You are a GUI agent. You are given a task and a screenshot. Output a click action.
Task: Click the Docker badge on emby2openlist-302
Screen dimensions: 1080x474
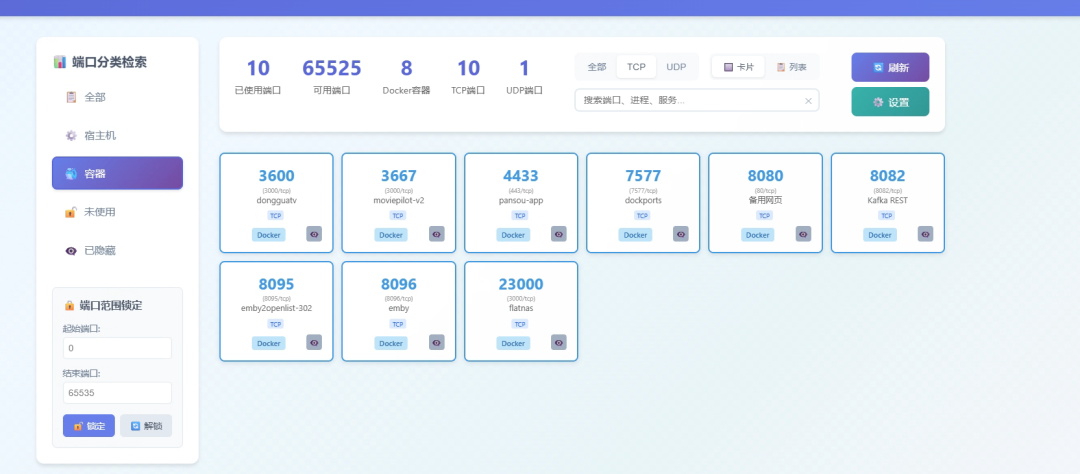(269, 343)
